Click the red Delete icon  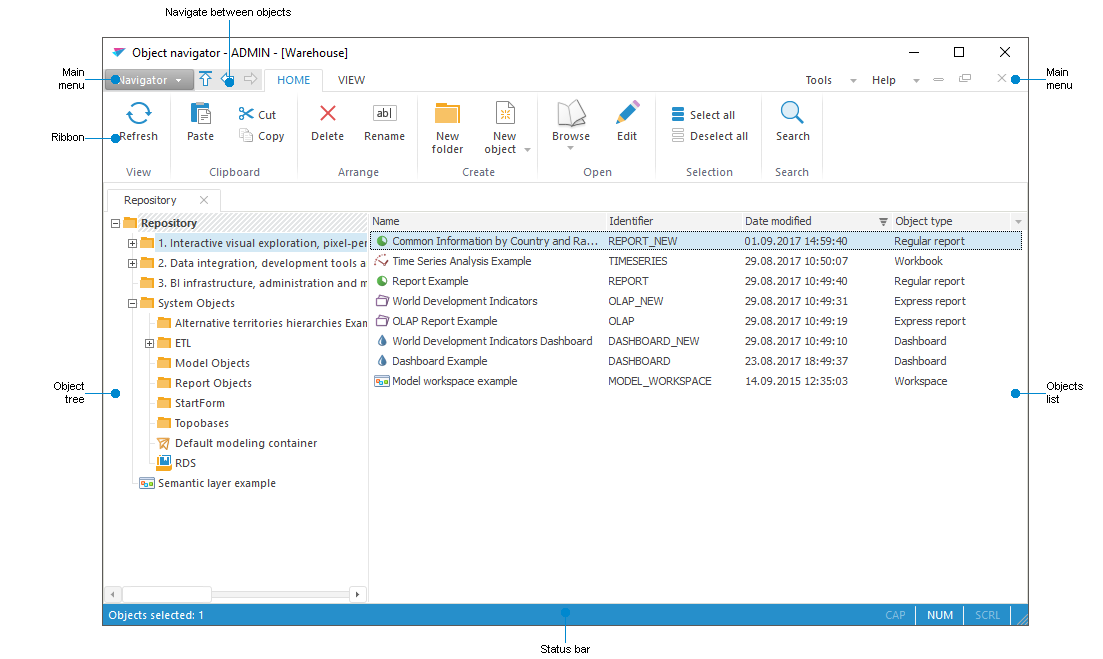[327, 114]
